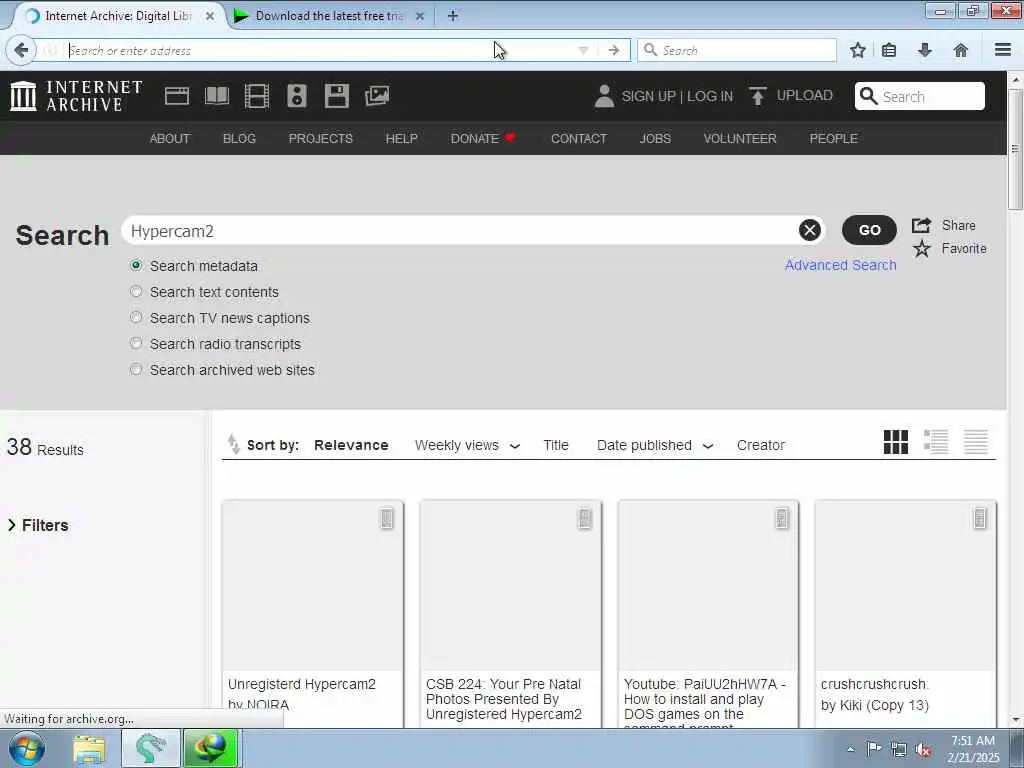Click the LOG IN link

[710, 97]
